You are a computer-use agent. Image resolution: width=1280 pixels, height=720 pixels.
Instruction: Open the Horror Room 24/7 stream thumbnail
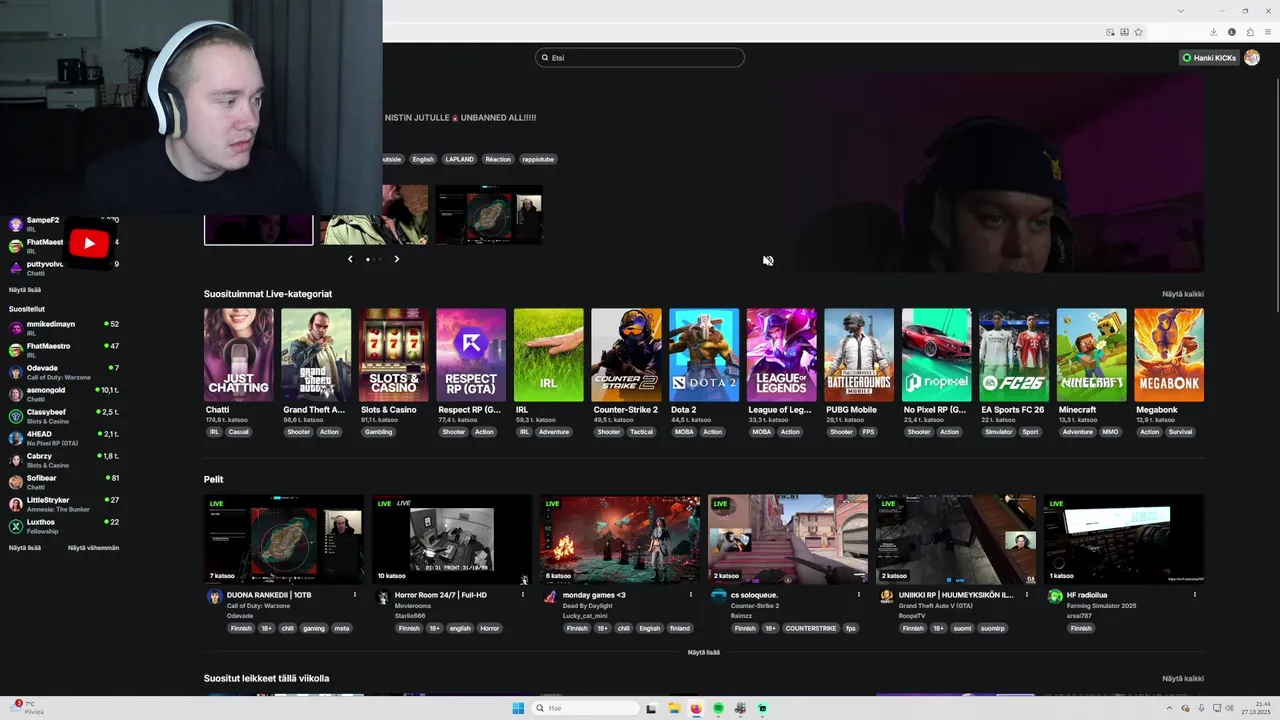[x=452, y=539]
